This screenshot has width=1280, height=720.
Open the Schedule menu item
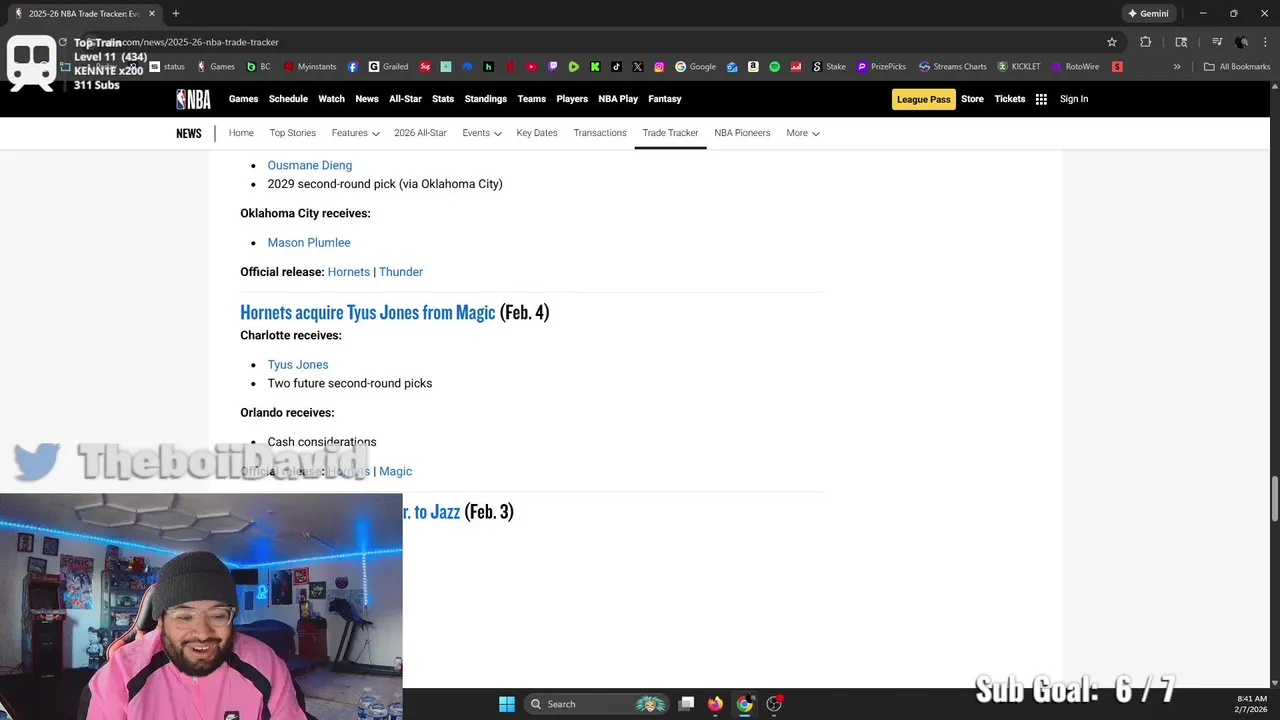pyautogui.click(x=288, y=99)
